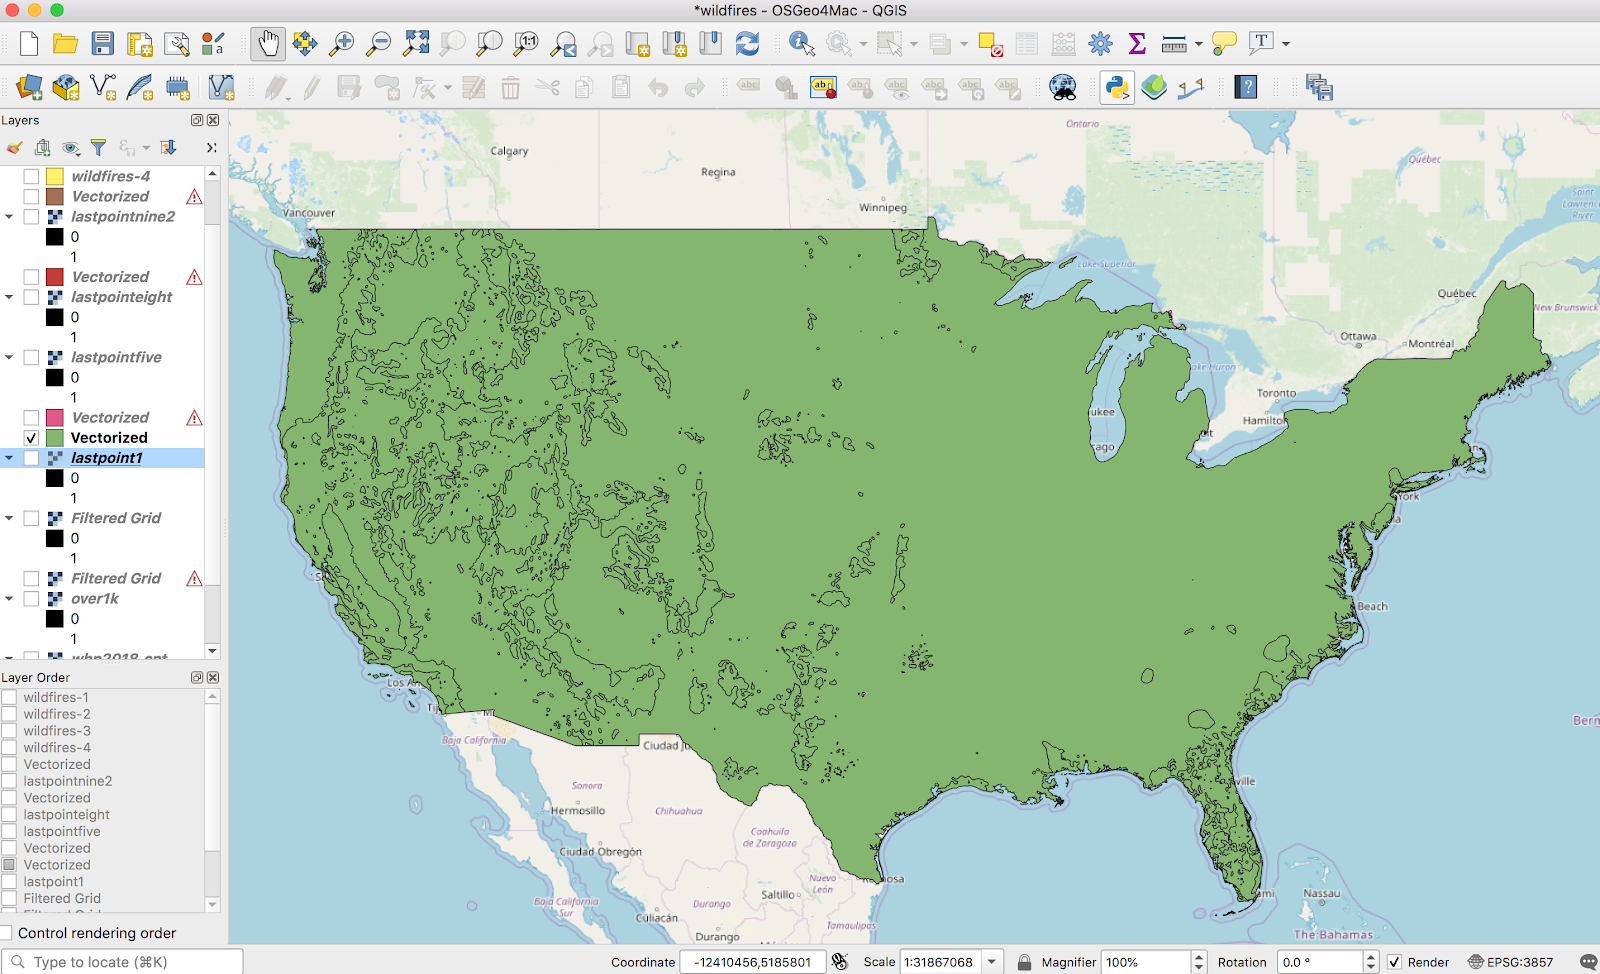Select the lastpointfive layer in the Layers panel
Viewport: 1600px width, 974px height.
(116, 357)
